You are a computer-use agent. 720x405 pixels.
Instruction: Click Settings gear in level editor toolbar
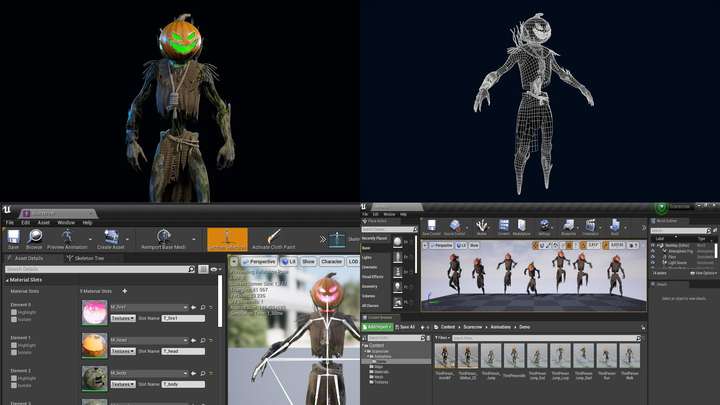click(x=545, y=227)
